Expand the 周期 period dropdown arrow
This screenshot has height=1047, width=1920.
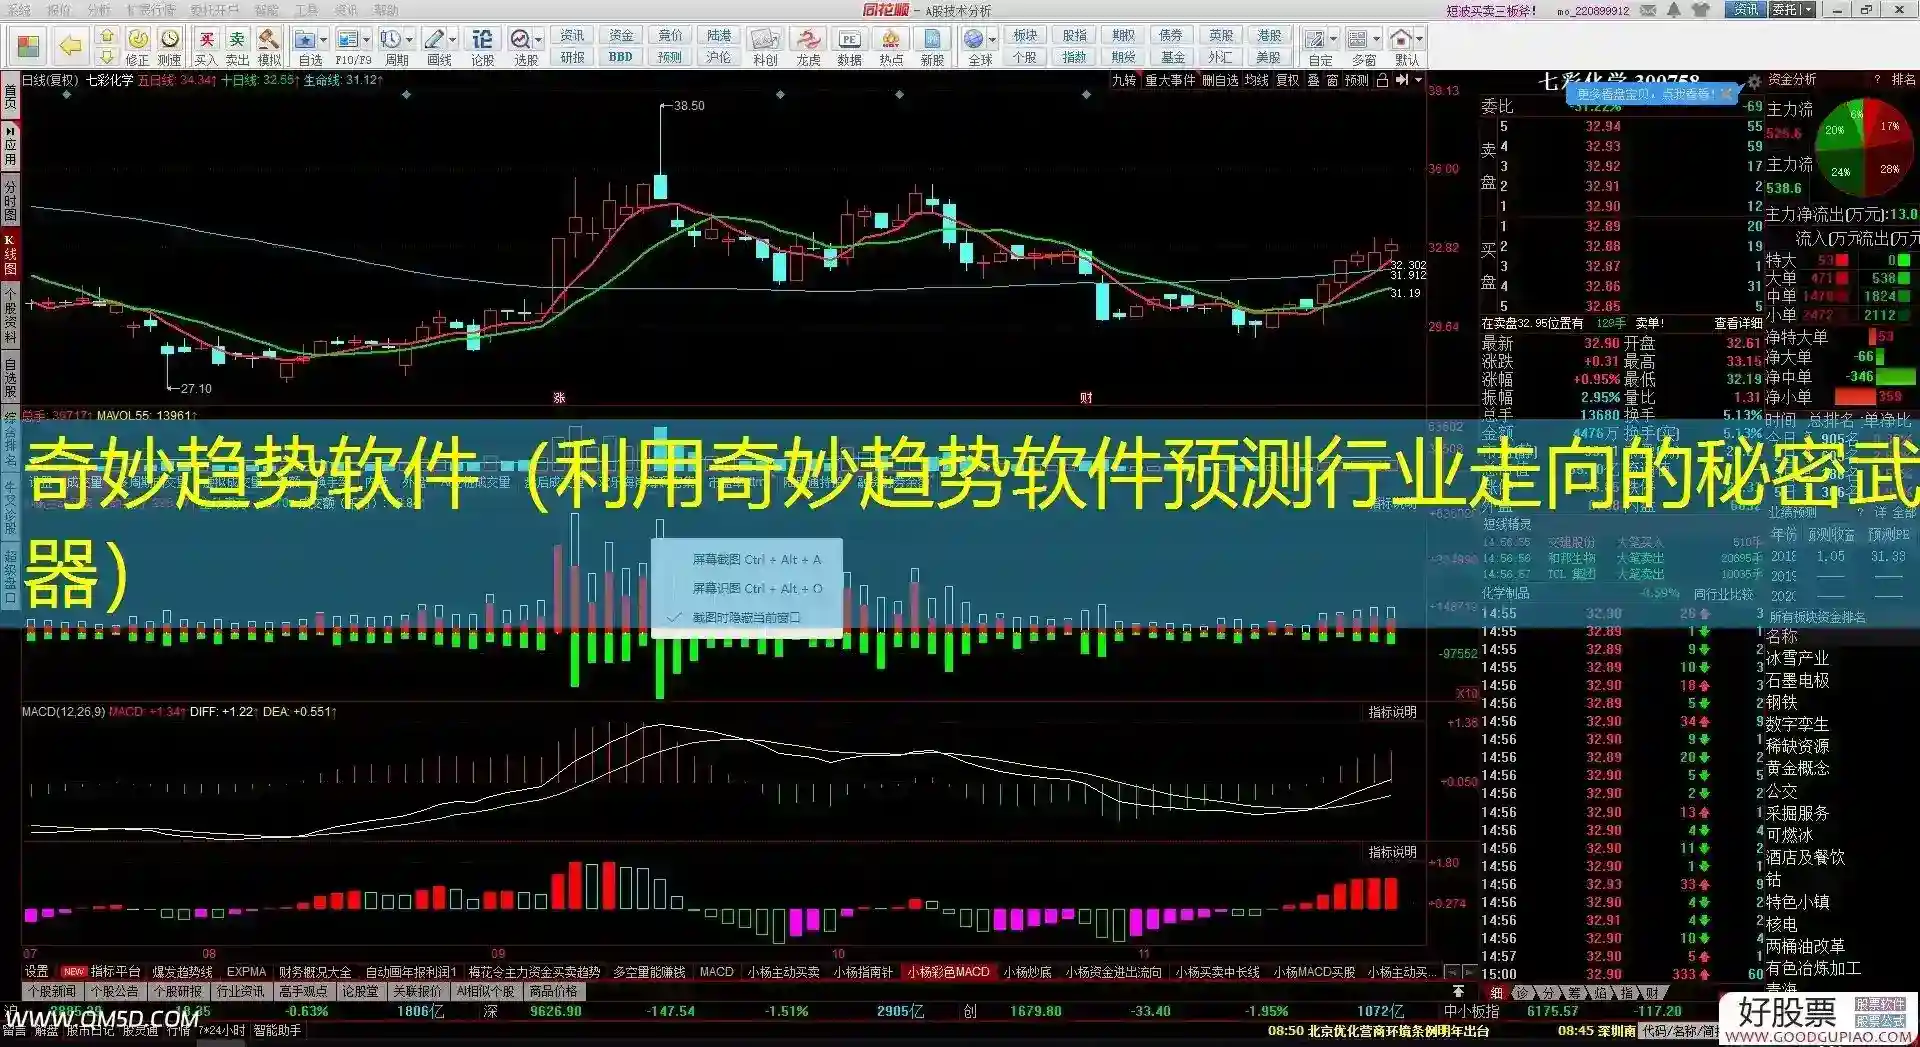410,39
